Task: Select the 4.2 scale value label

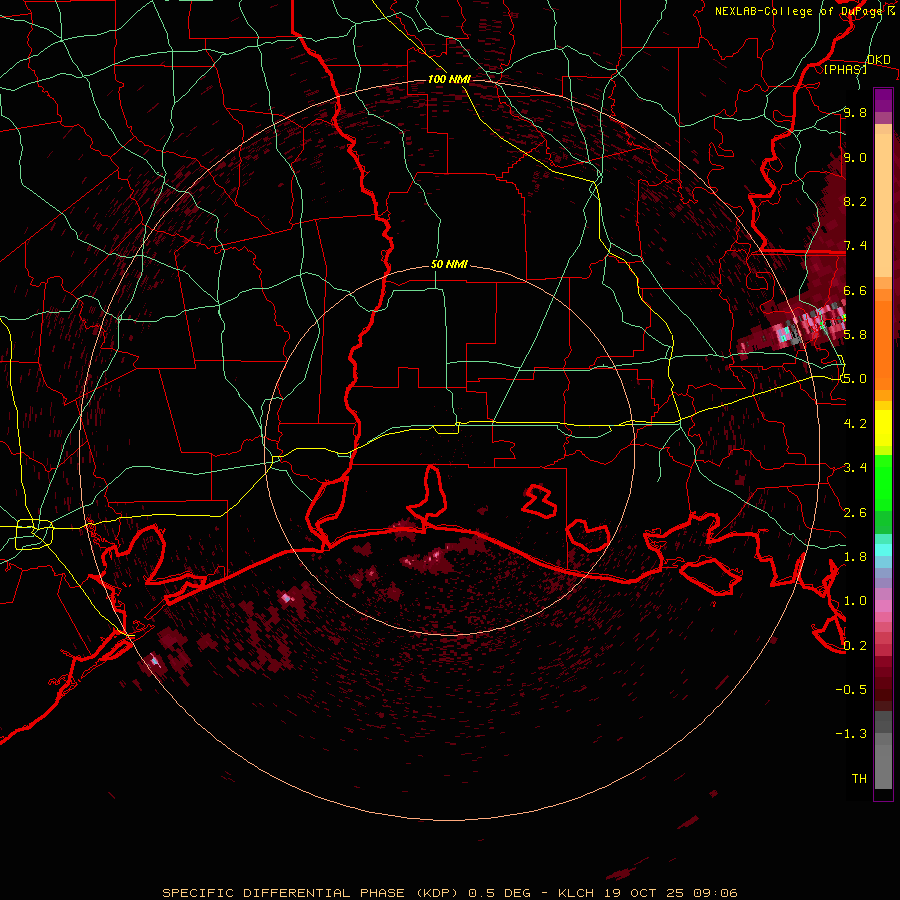Action: (855, 424)
